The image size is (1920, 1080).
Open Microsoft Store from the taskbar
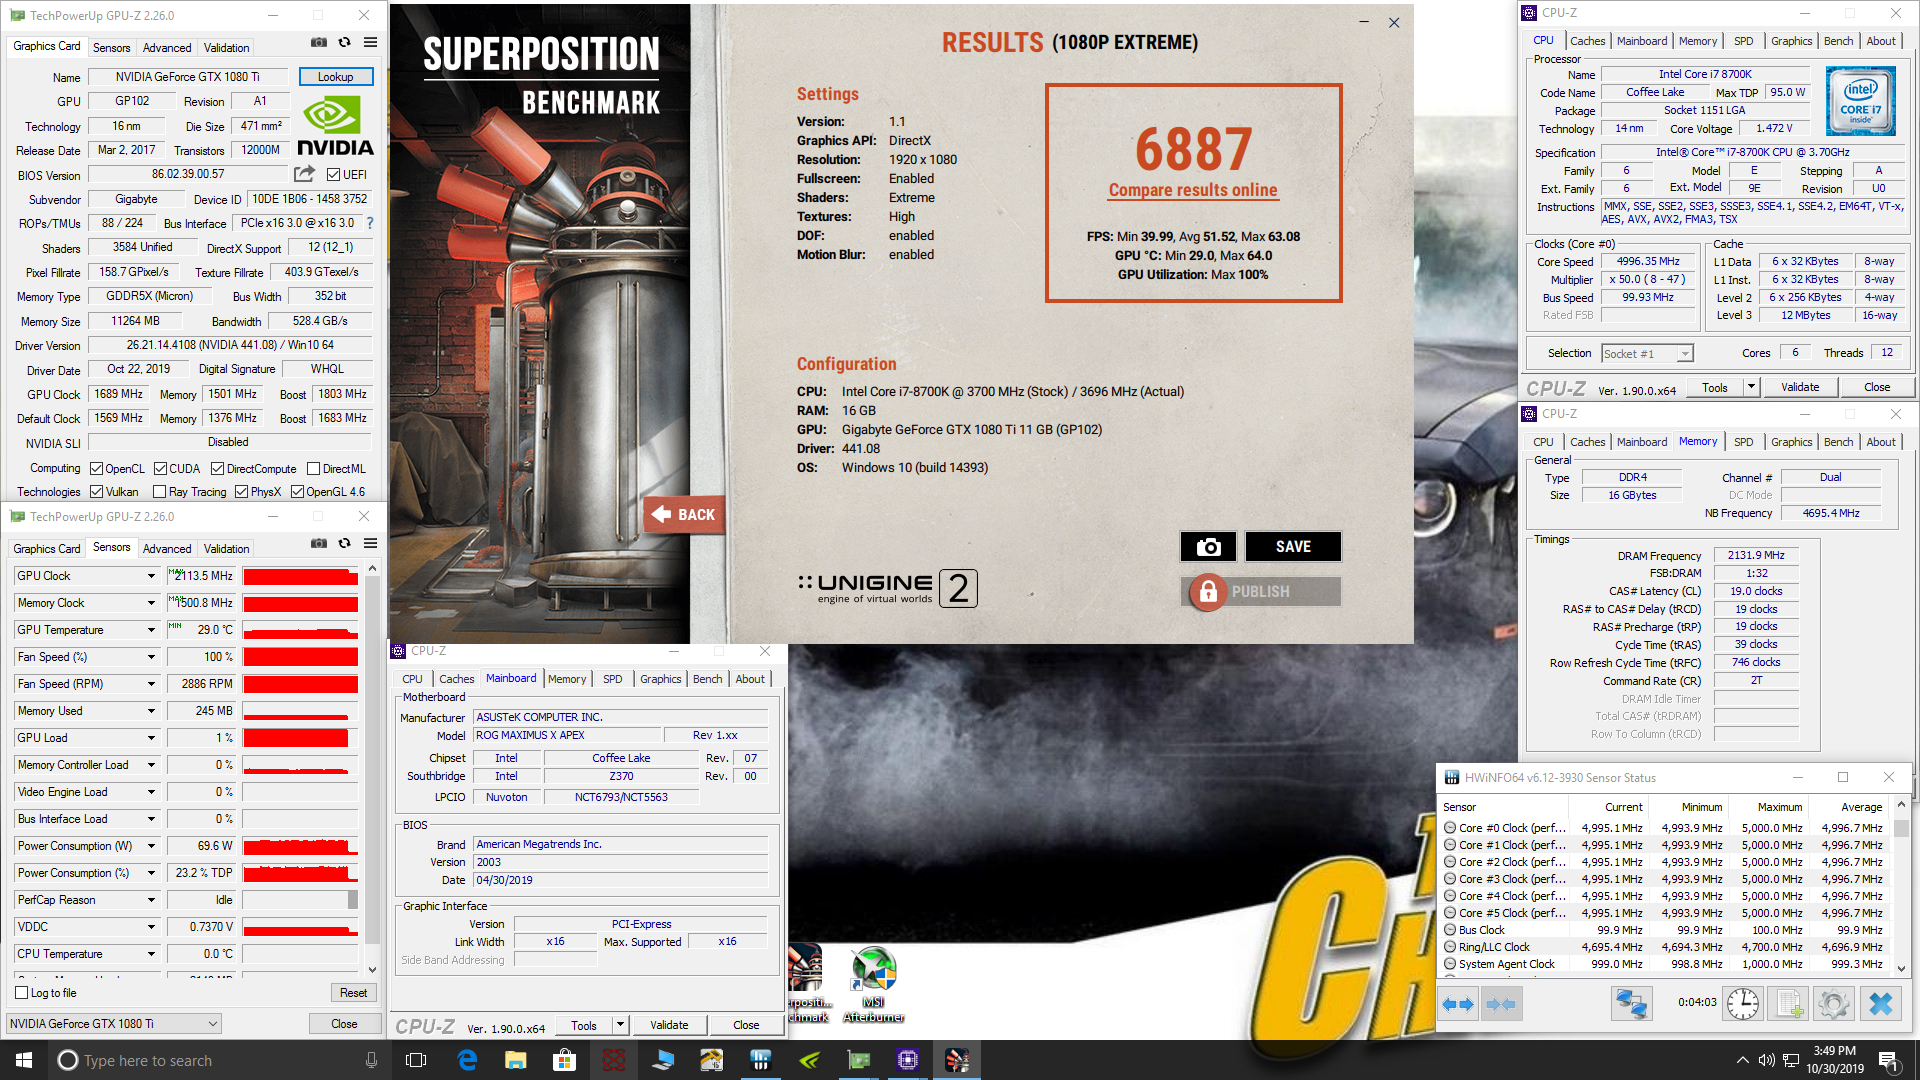[x=564, y=1060]
